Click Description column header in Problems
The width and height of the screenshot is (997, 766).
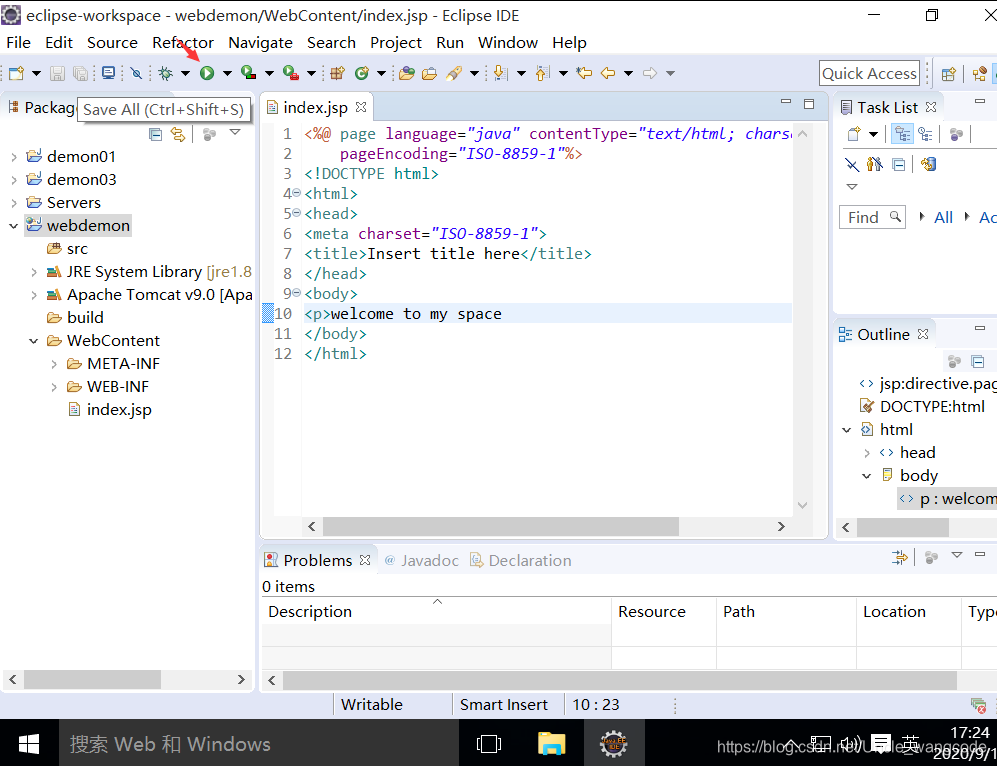436,612
